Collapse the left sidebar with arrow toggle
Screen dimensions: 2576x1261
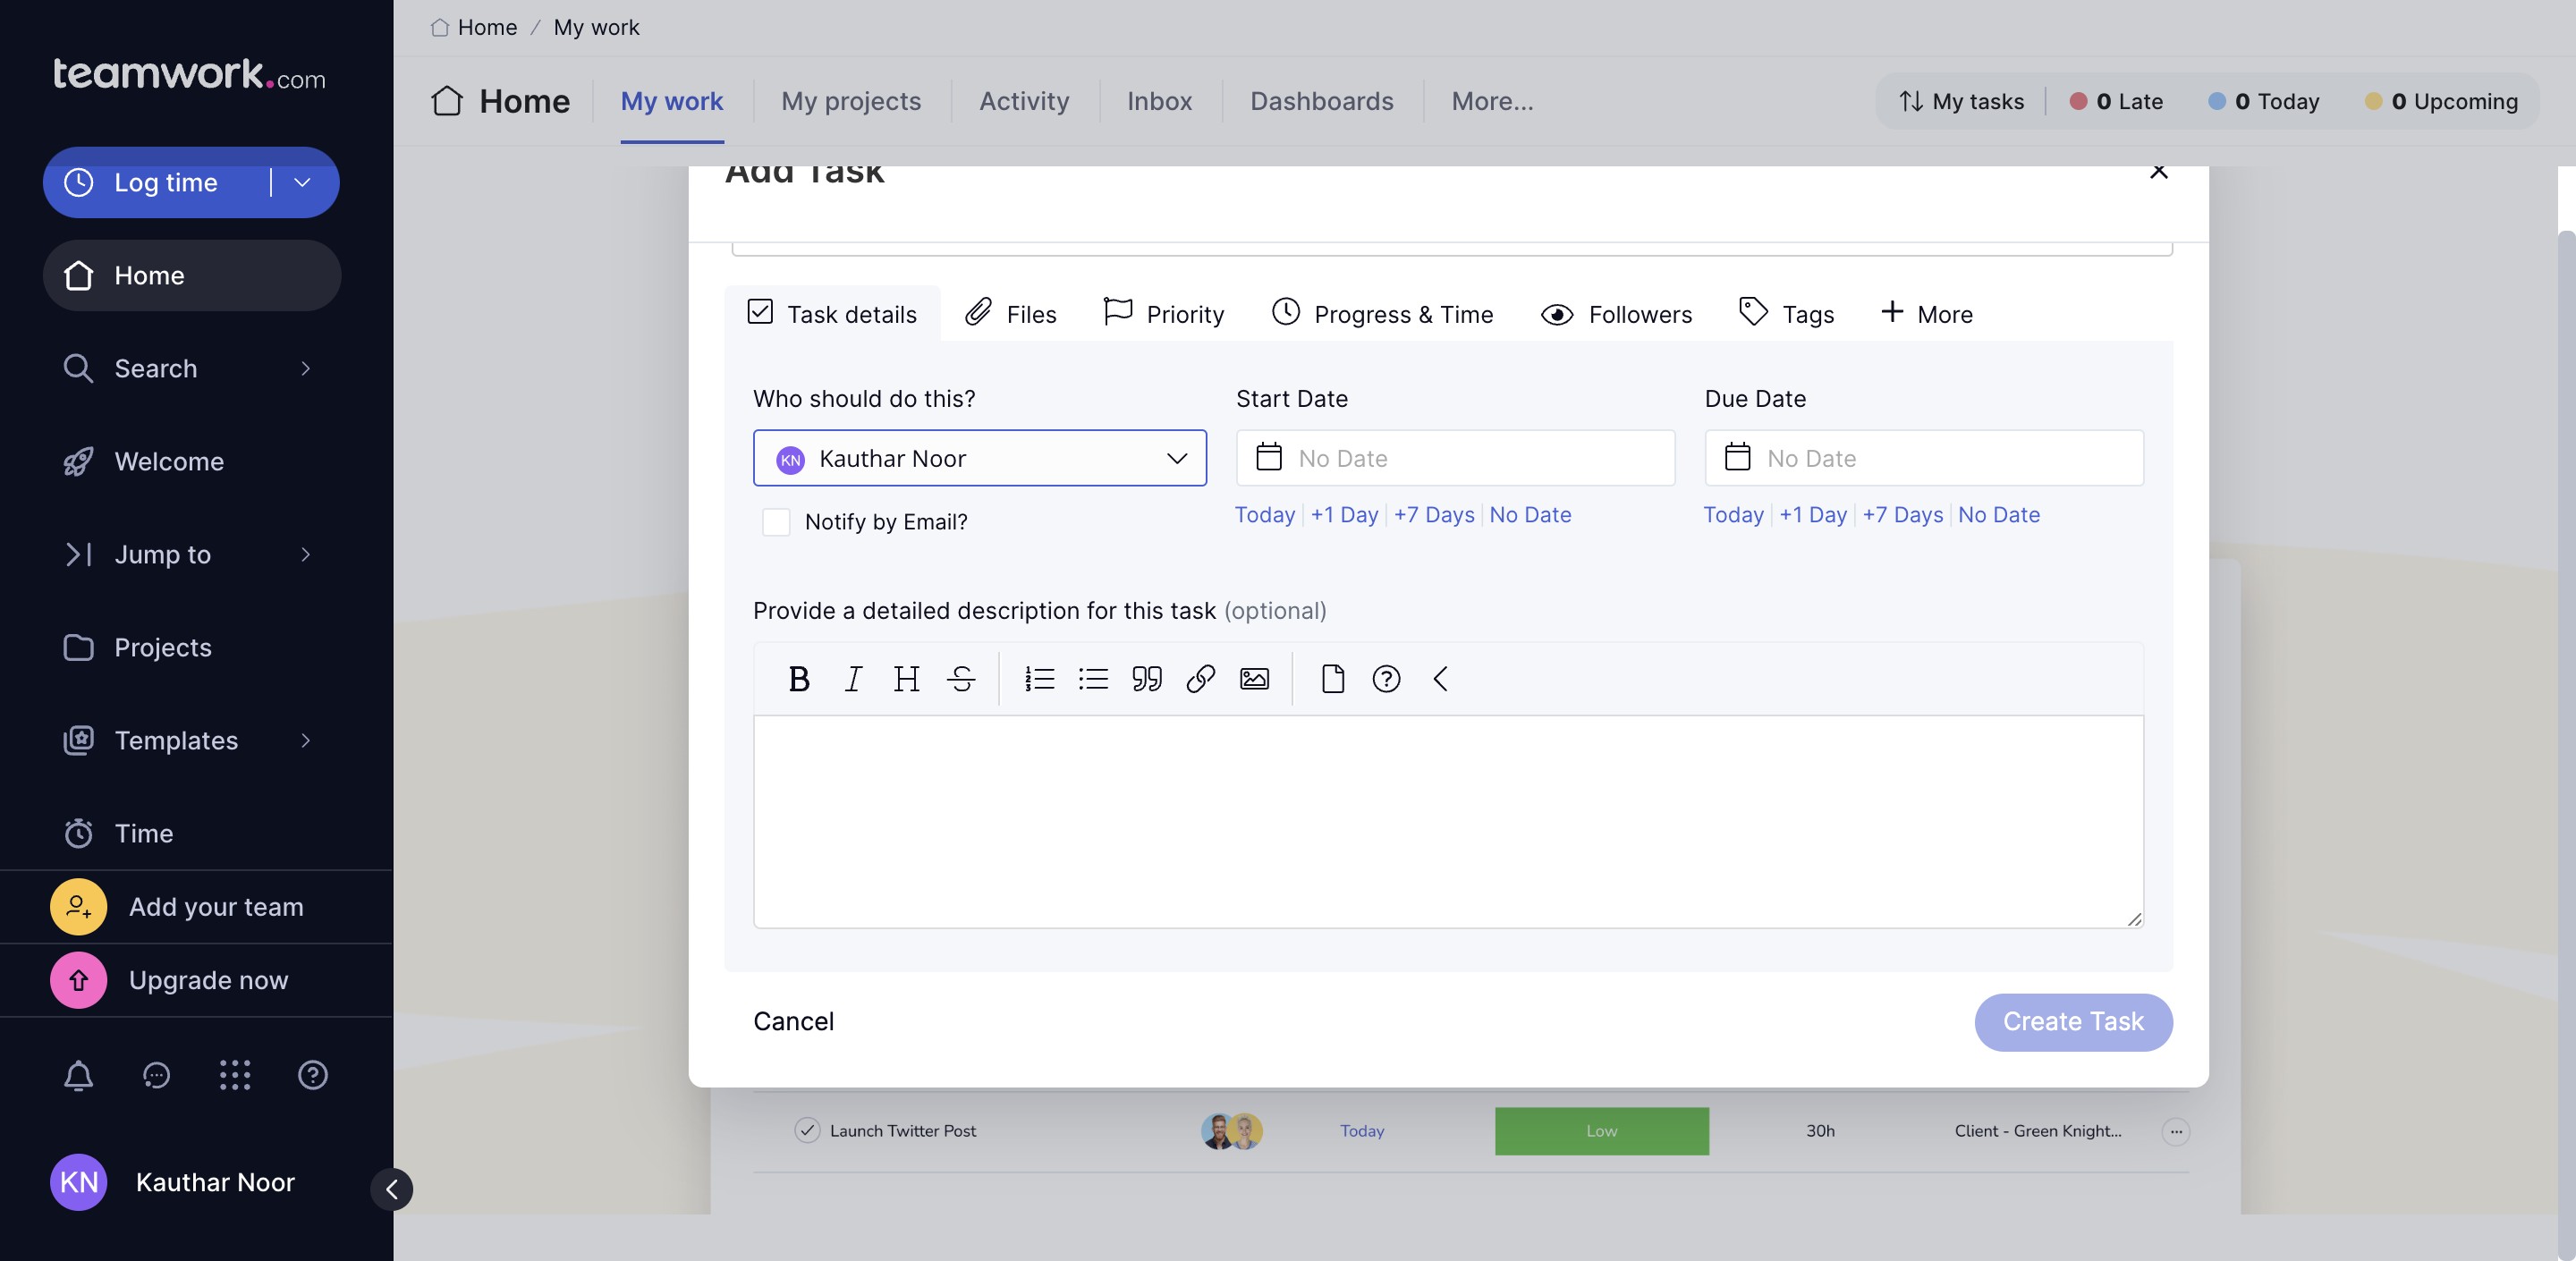[392, 1189]
